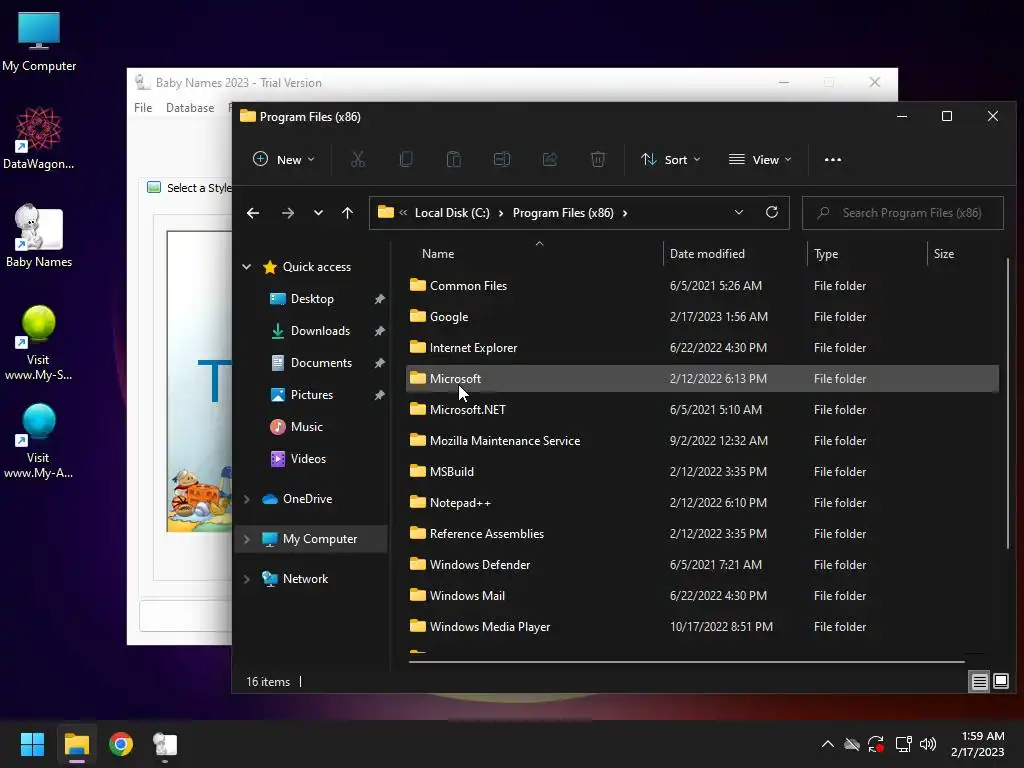The height and width of the screenshot is (768, 1024).
Task: Click the vertical scrollbar of file list
Action: coord(1008,404)
